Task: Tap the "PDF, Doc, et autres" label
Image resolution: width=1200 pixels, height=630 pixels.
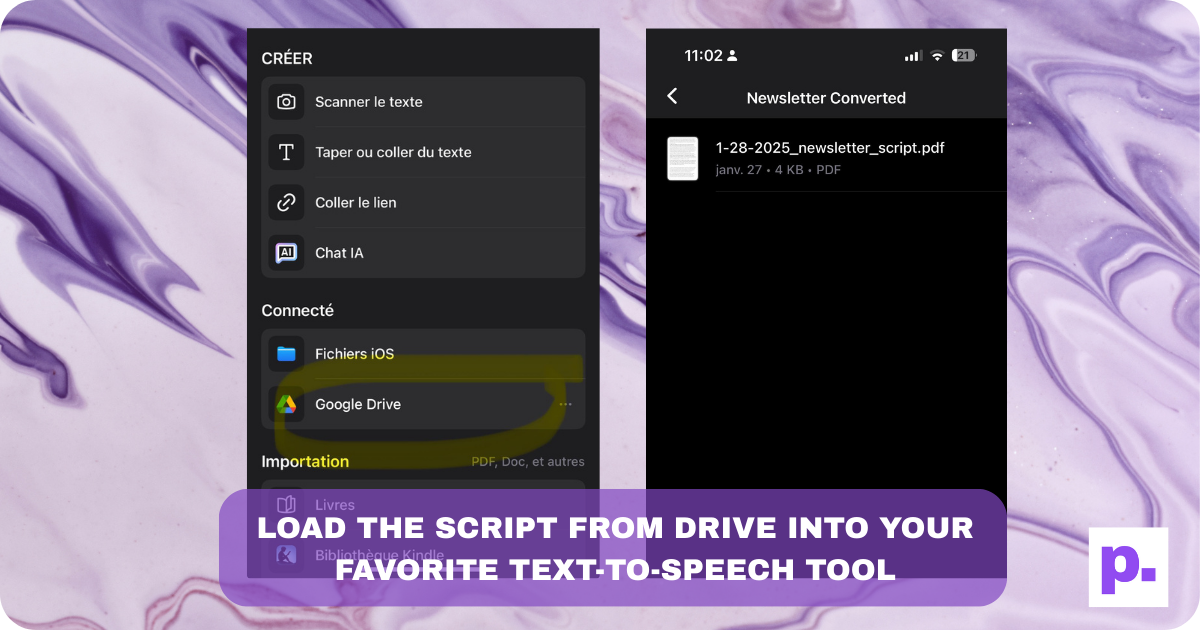Action: [x=528, y=462]
